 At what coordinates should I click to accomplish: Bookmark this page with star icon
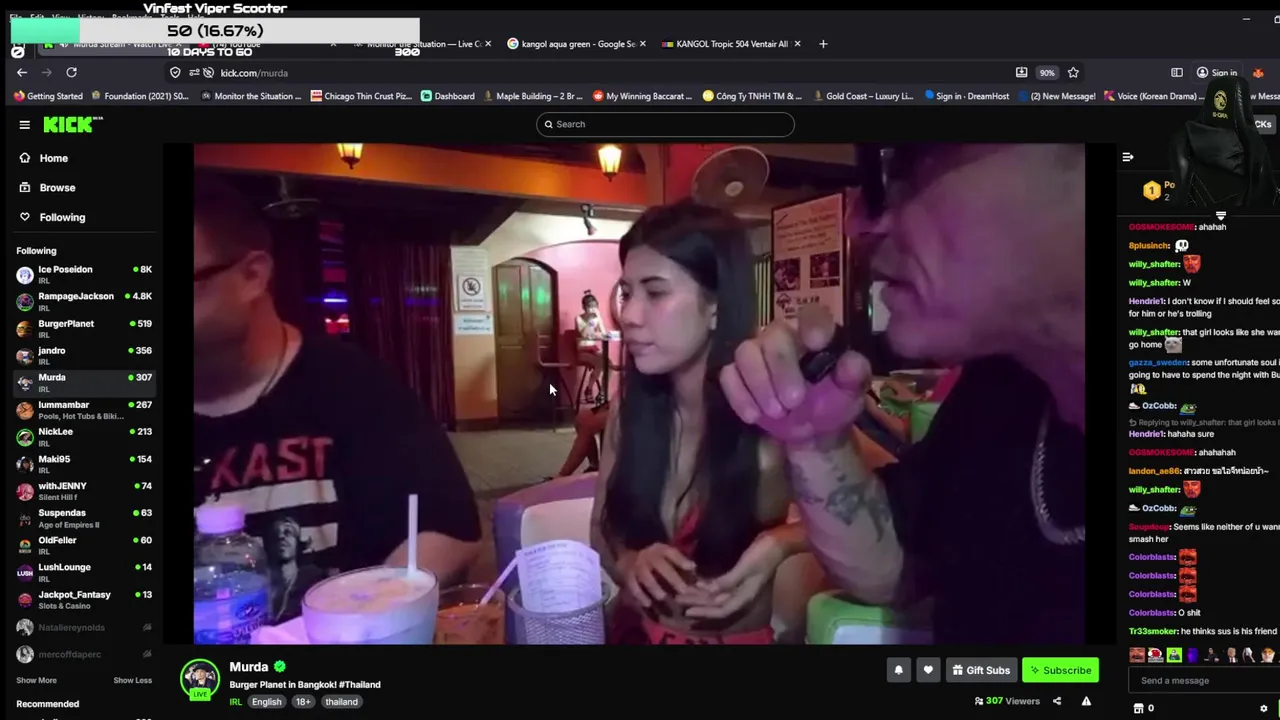[x=1073, y=72]
